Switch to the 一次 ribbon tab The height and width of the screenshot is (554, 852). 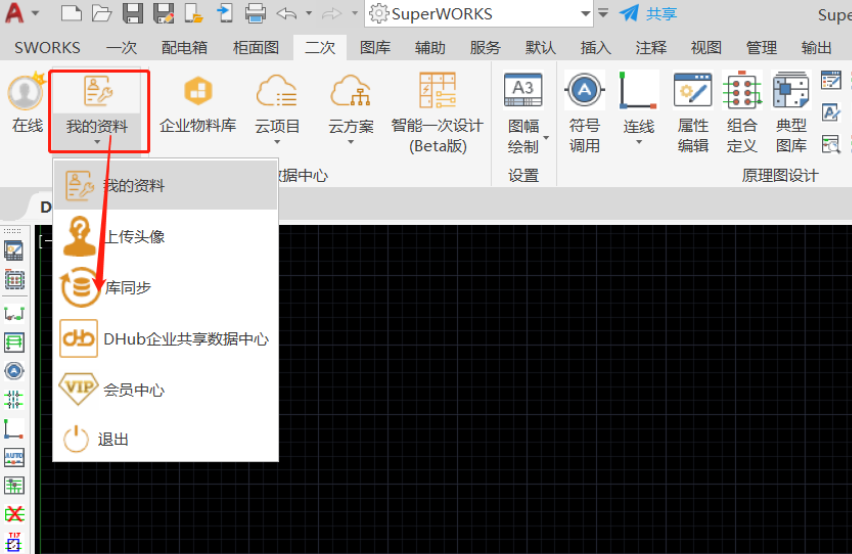[x=122, y=48]
